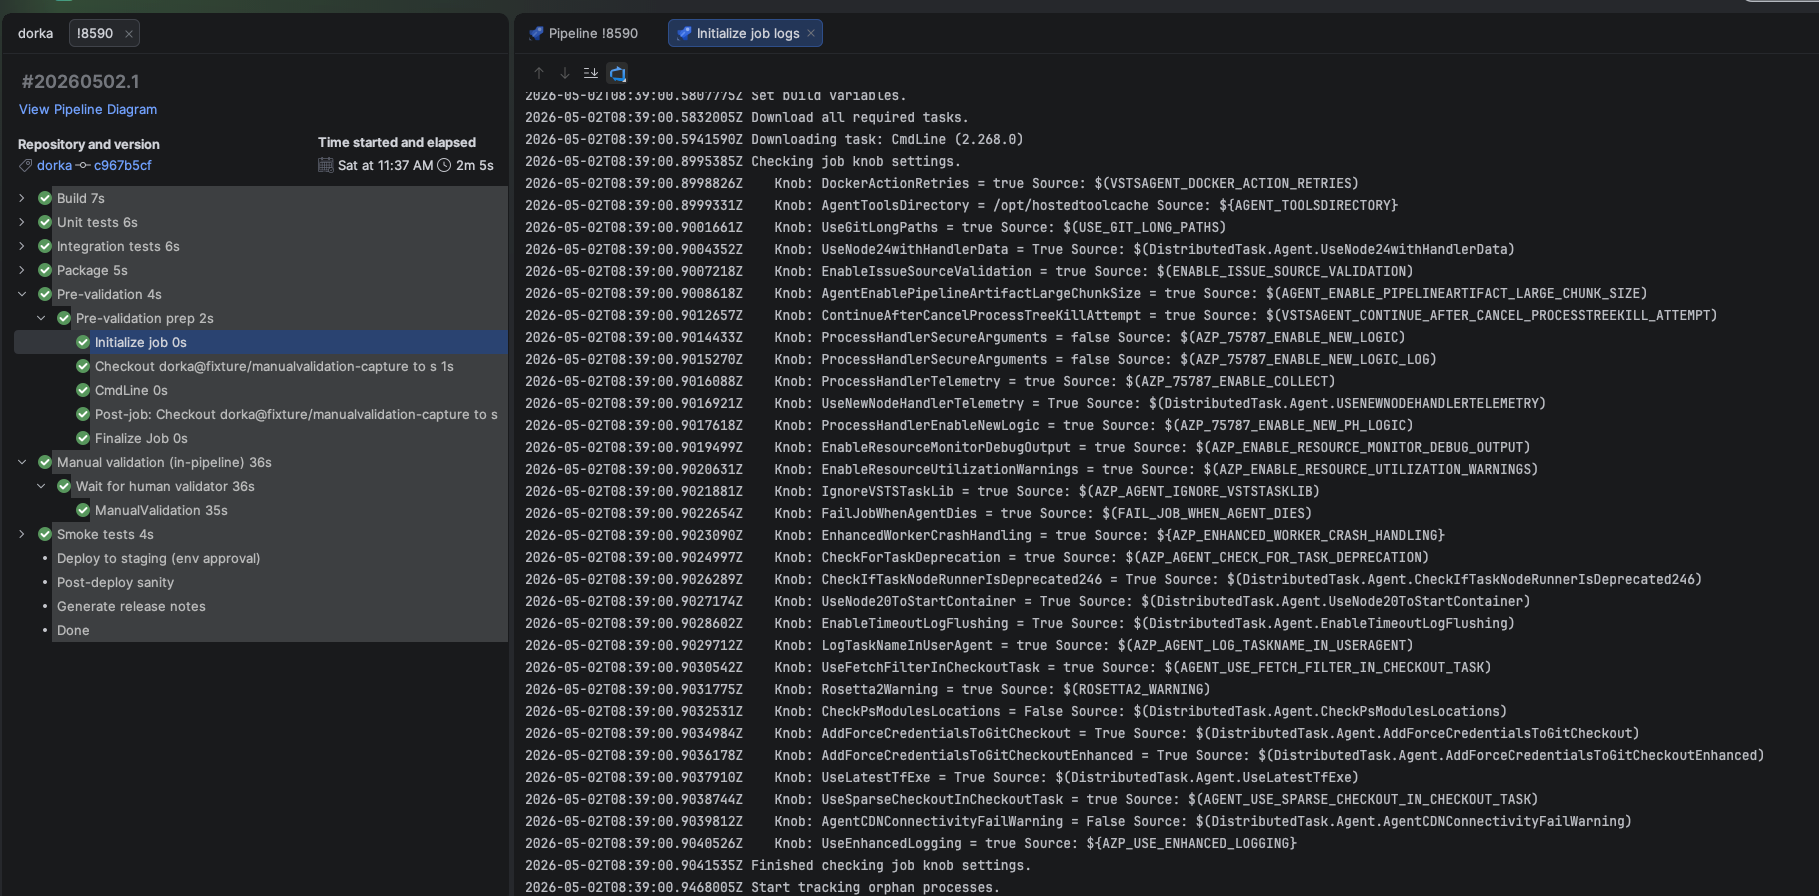Expand the Integration tests 6s stage
This screenshot has height=896, width=1819.
click(x=22, y=246)
